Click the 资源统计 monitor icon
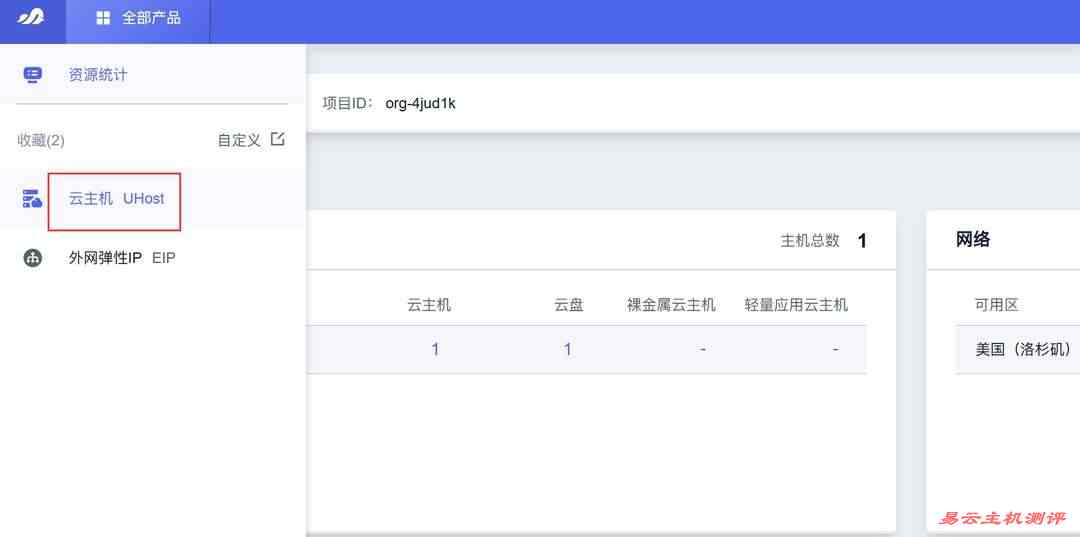 point(33,75)
